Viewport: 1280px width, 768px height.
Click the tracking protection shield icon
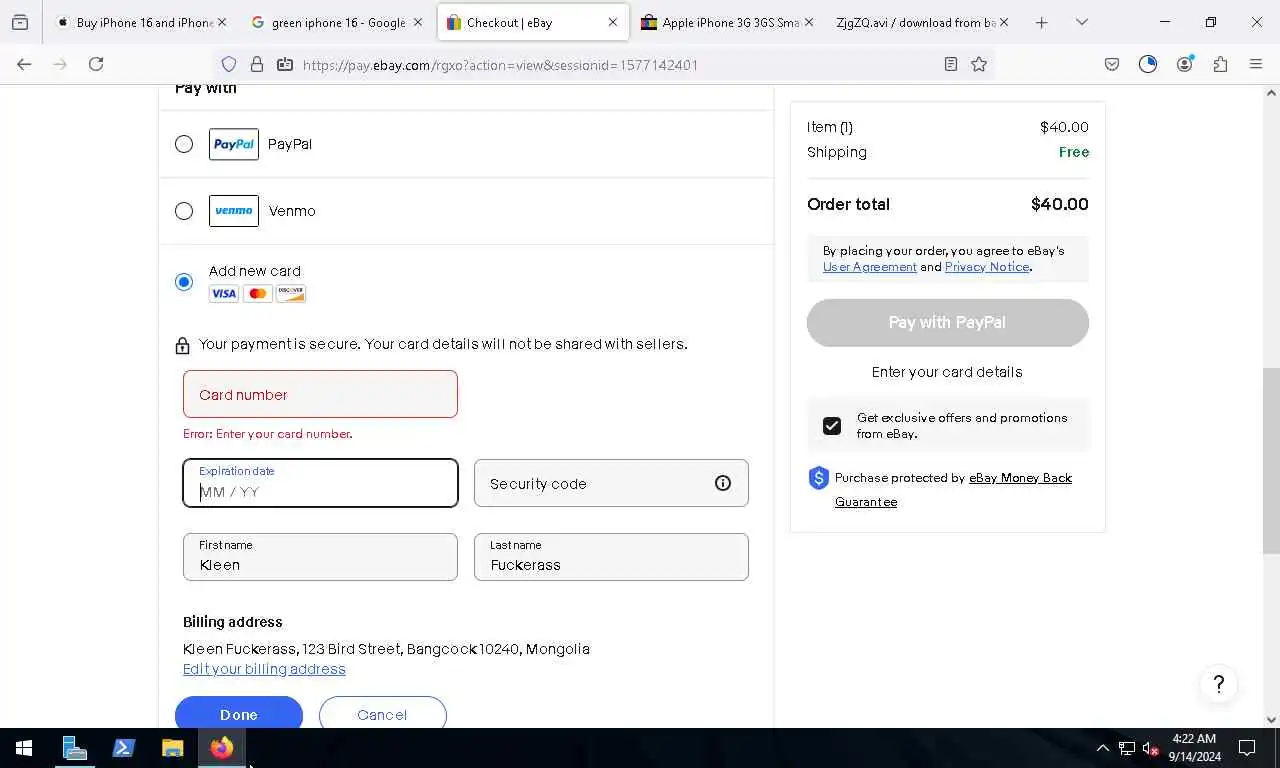pyautogui.click(x=229, y=64)
